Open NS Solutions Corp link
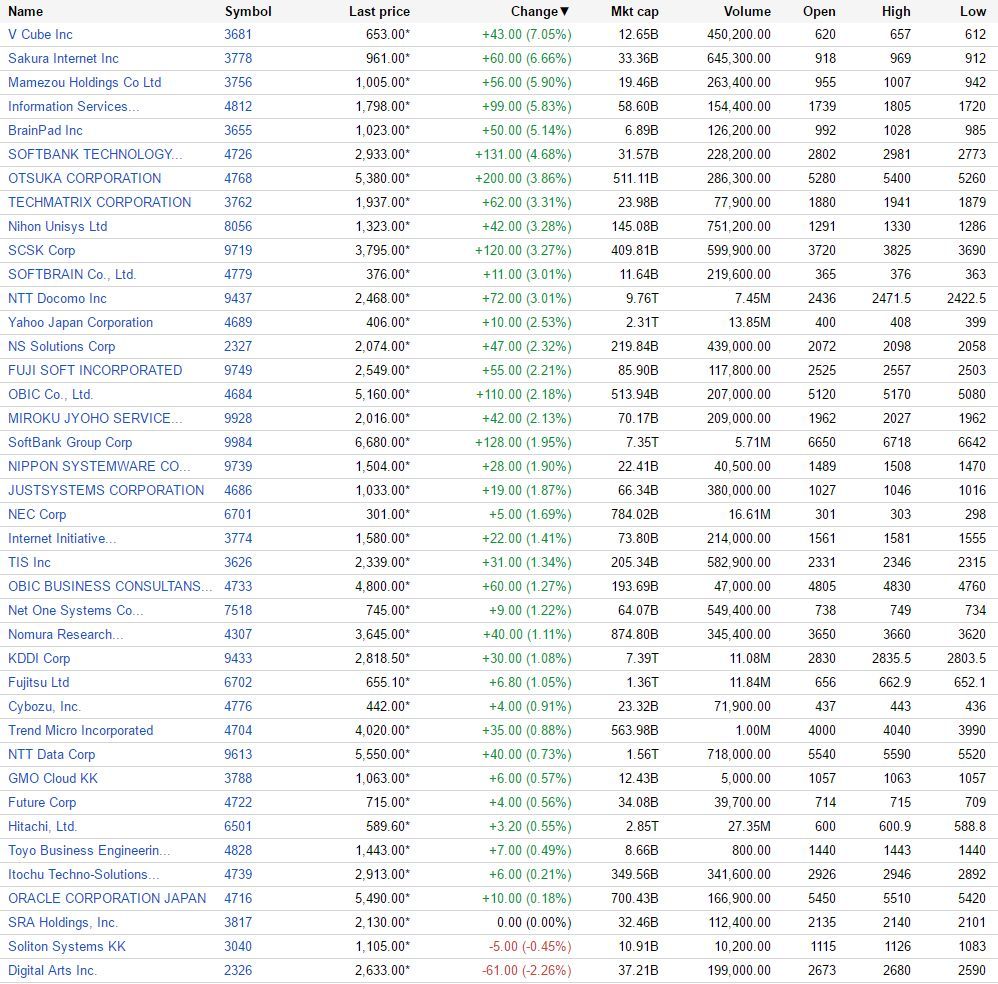The width and height of the screenshot is (998, 984). [61, 346]
